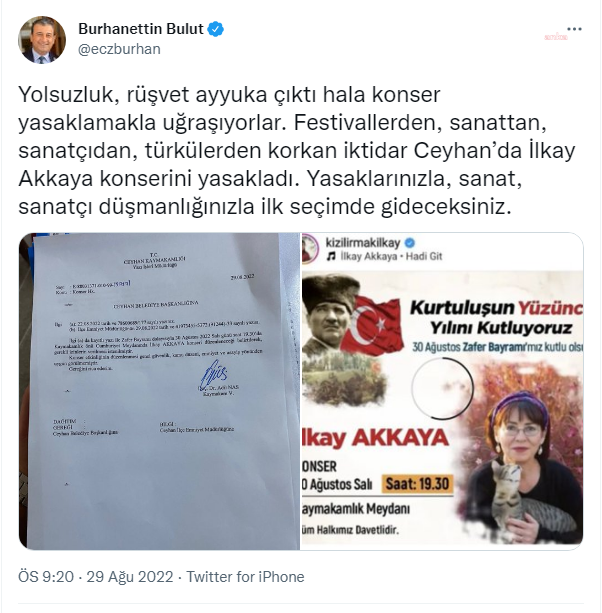This screenshot has height=613, width=602.
Task: Click the ÖS 9:20 · 29 Ağu 2022 timestamp
Action: pyautogui.click(x=95, y=577)
